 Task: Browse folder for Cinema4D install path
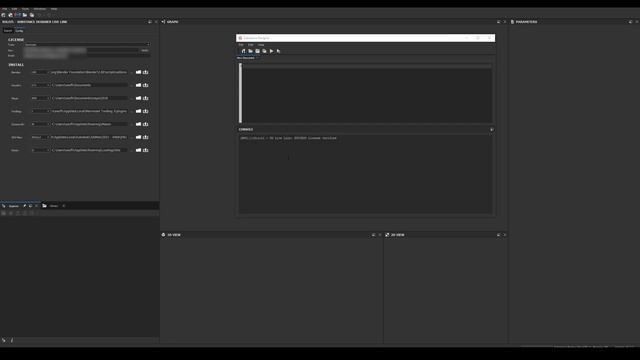[x=138, y=124]
